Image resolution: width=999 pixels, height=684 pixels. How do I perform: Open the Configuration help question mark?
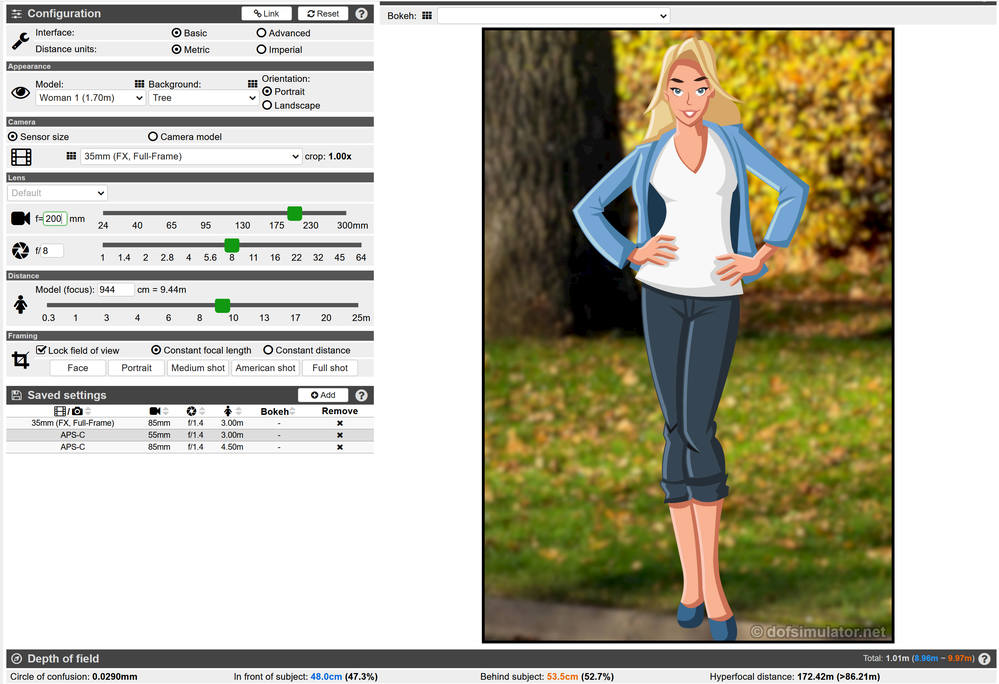(361, 14)
